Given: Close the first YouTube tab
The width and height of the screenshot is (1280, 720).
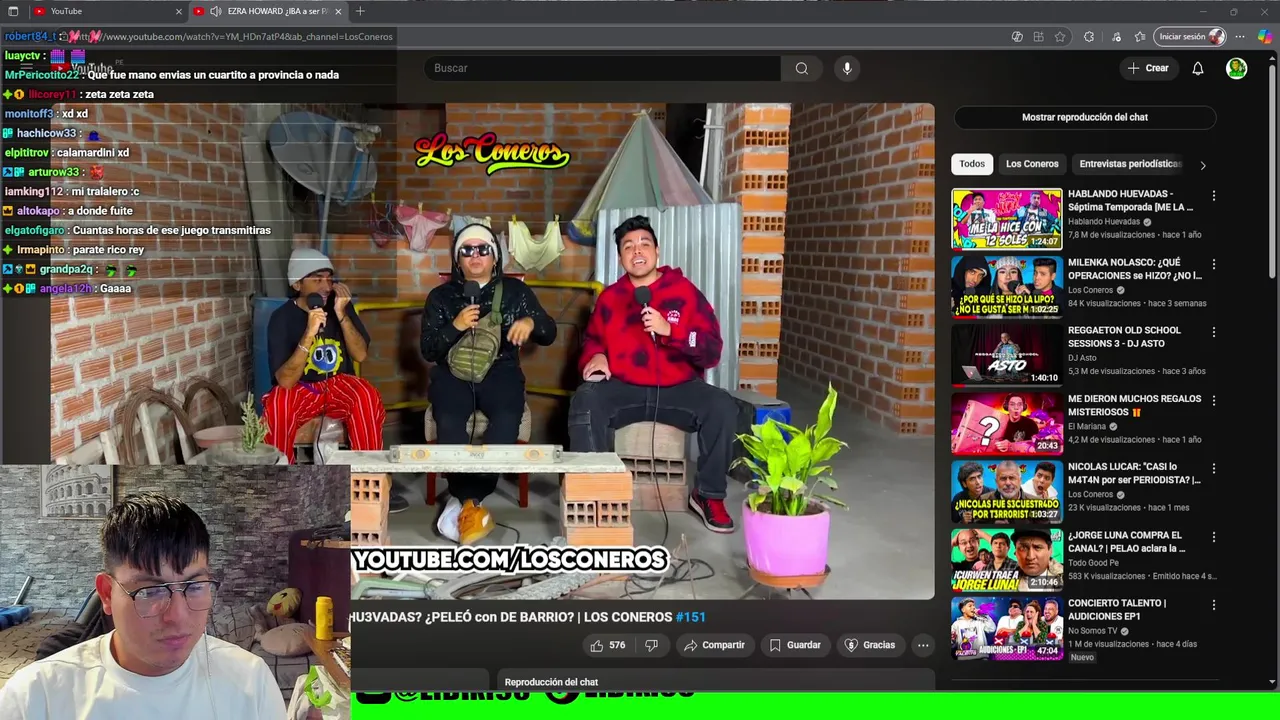Looking at the screenshot, I should [179, 11].
